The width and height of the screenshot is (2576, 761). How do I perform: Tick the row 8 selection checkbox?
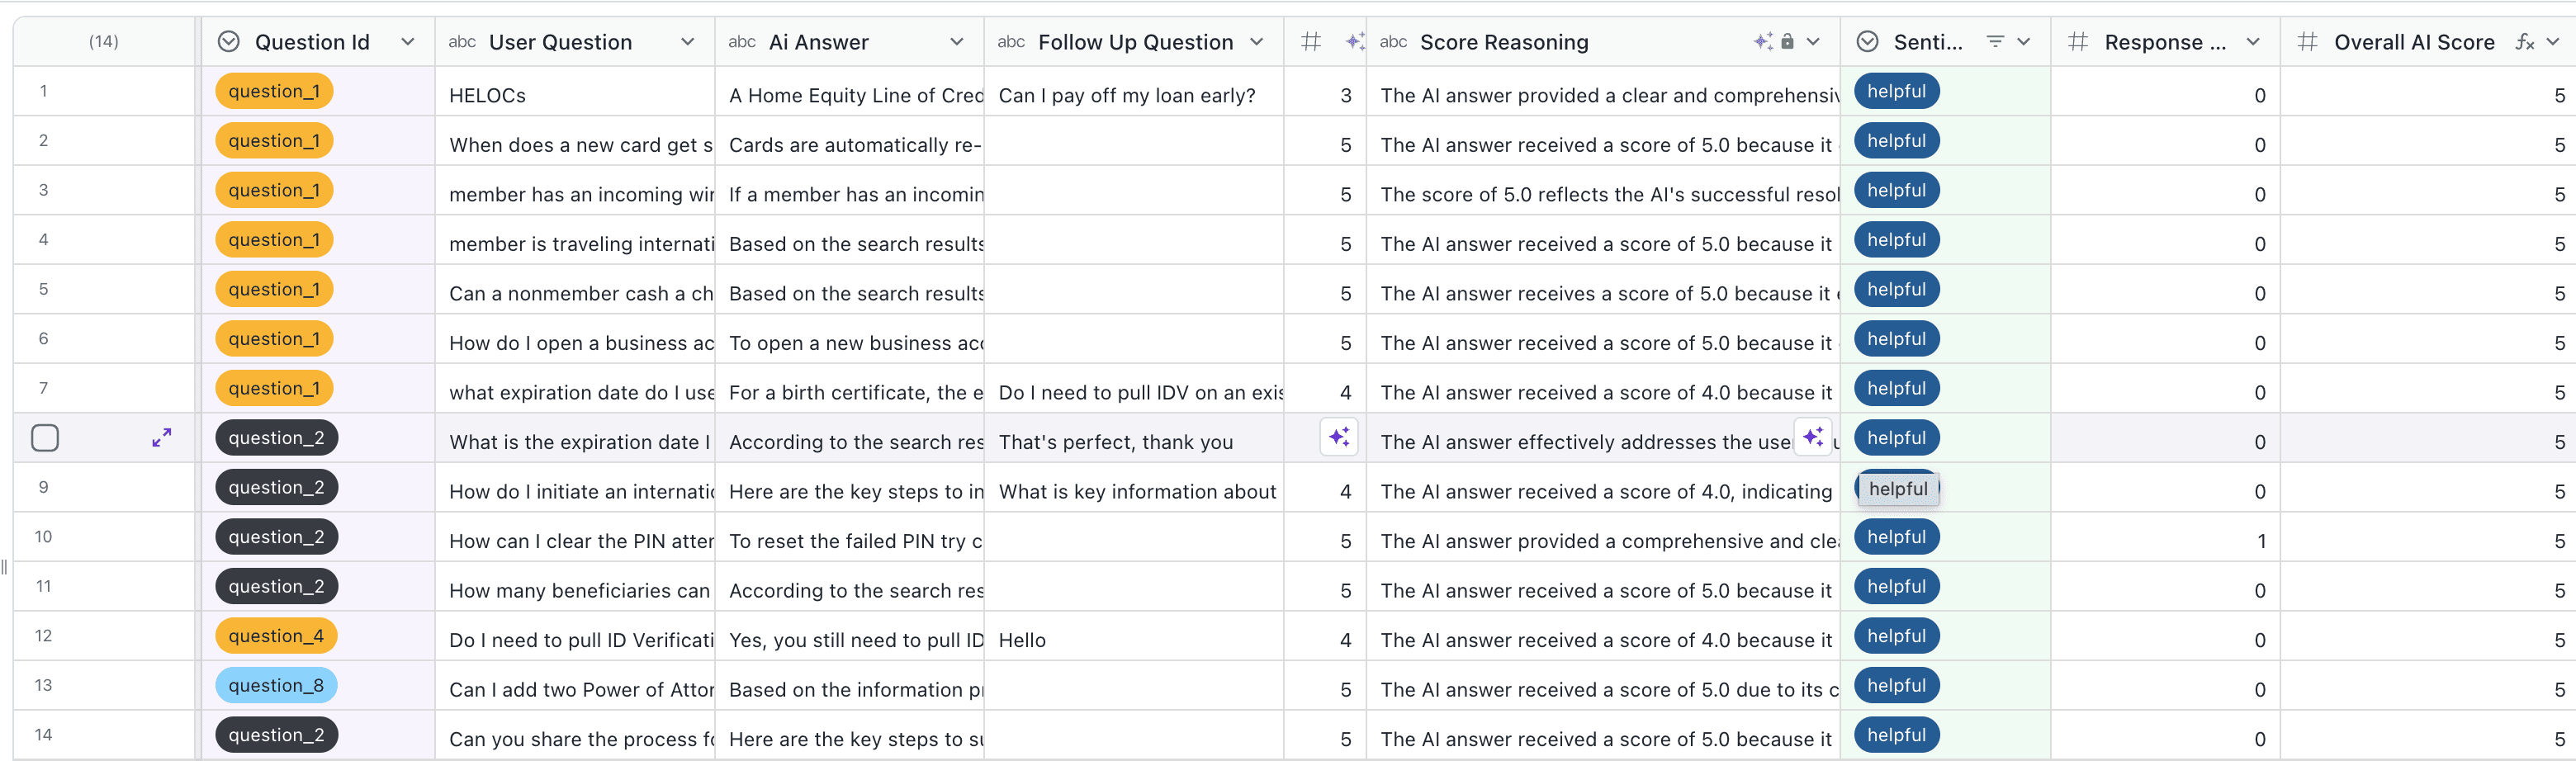tap(45, 438)
